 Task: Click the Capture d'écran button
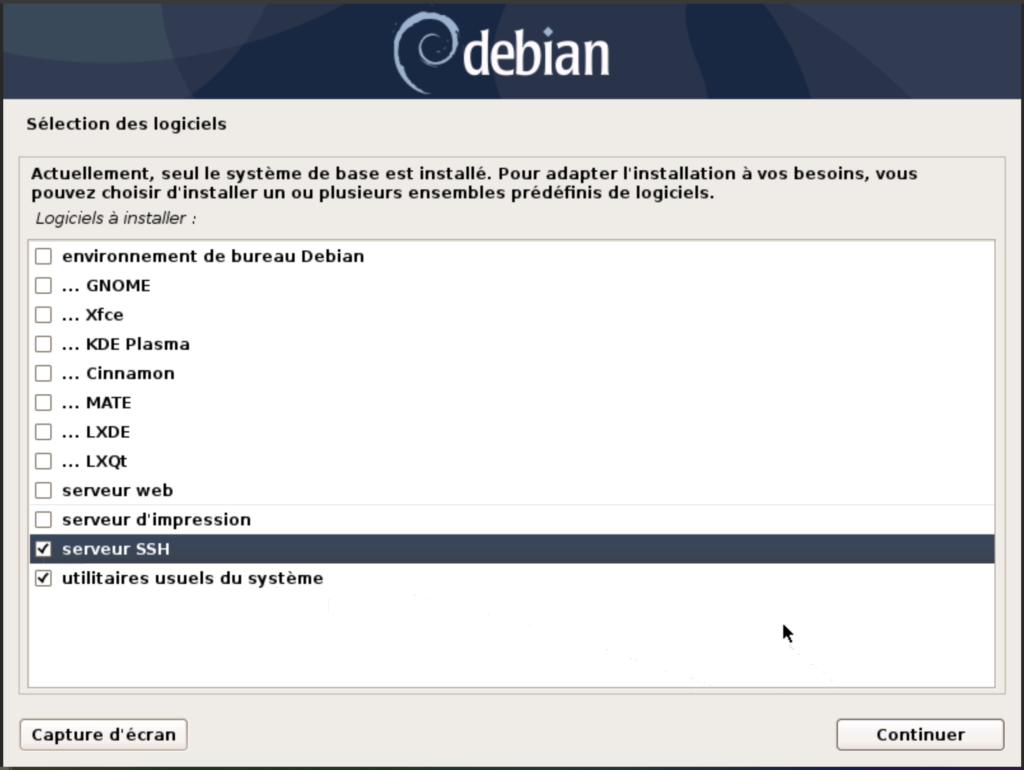104,735
